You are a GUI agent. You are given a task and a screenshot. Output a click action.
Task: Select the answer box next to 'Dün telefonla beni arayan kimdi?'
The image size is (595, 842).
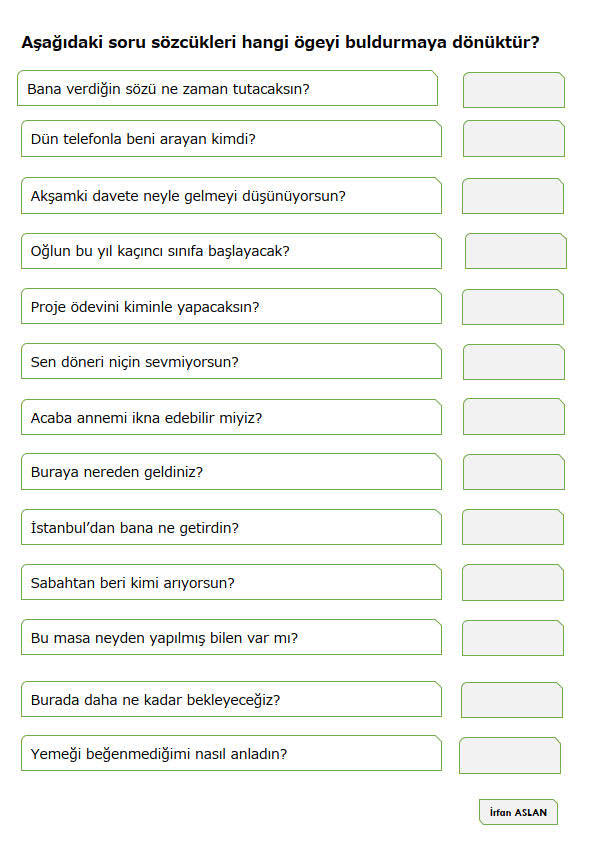(514, 139)
